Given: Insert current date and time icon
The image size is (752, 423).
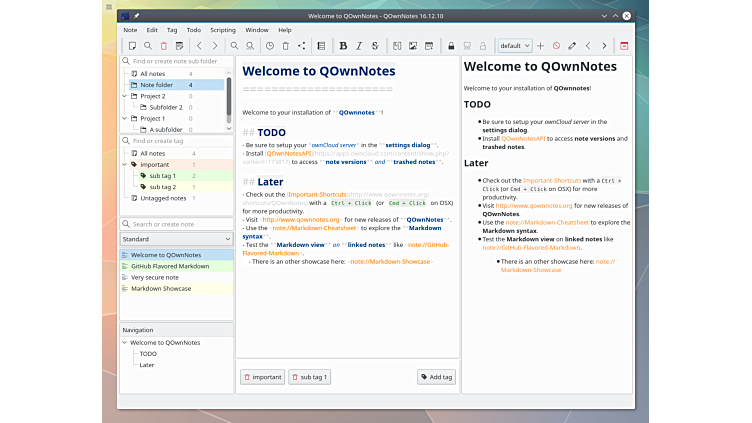Looking at the screenshot, I should [429, 46].
